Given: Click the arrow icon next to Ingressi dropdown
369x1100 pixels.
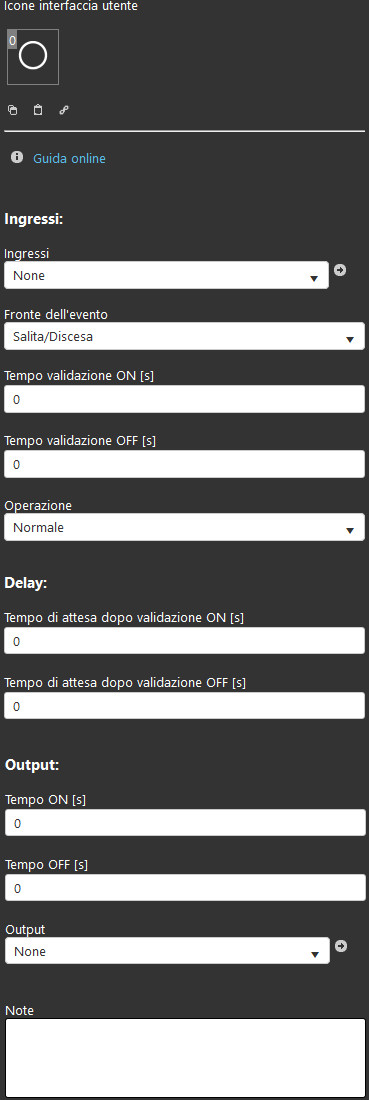Looking at the screenshot, I should tap(340, 269).
